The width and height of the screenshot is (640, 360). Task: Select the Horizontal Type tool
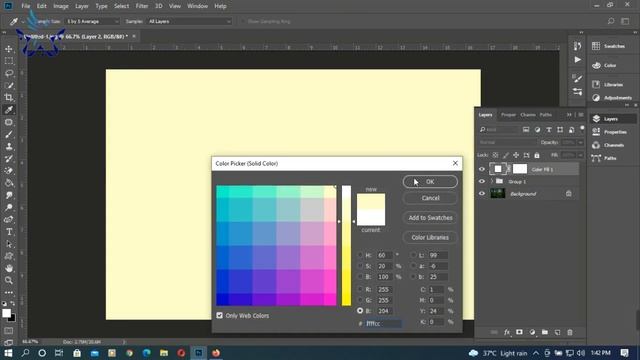pos(9,232)
